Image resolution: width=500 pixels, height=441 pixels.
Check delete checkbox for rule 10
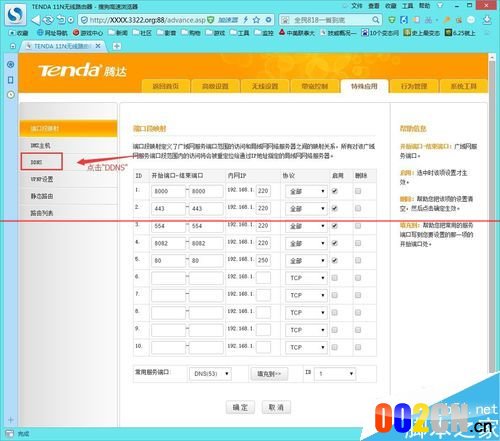(358, 347)
